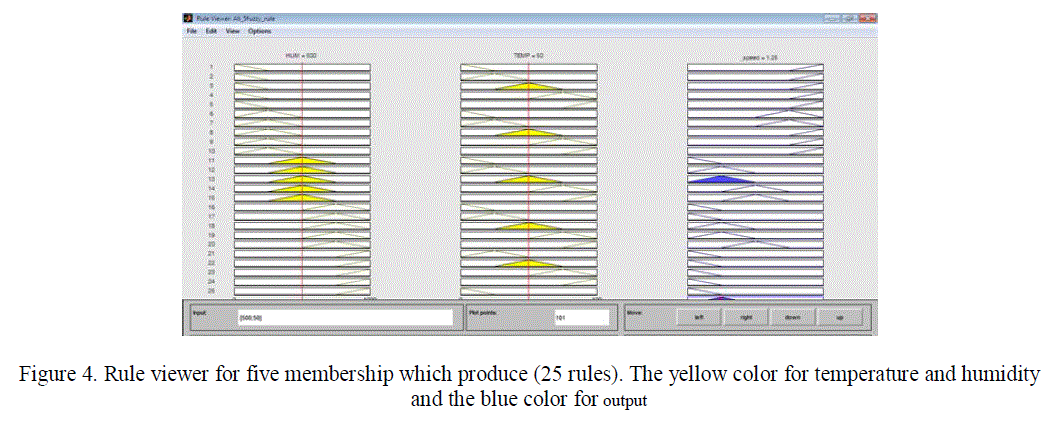
Task: Open the Options menu
Action: [x=260, y=31]
